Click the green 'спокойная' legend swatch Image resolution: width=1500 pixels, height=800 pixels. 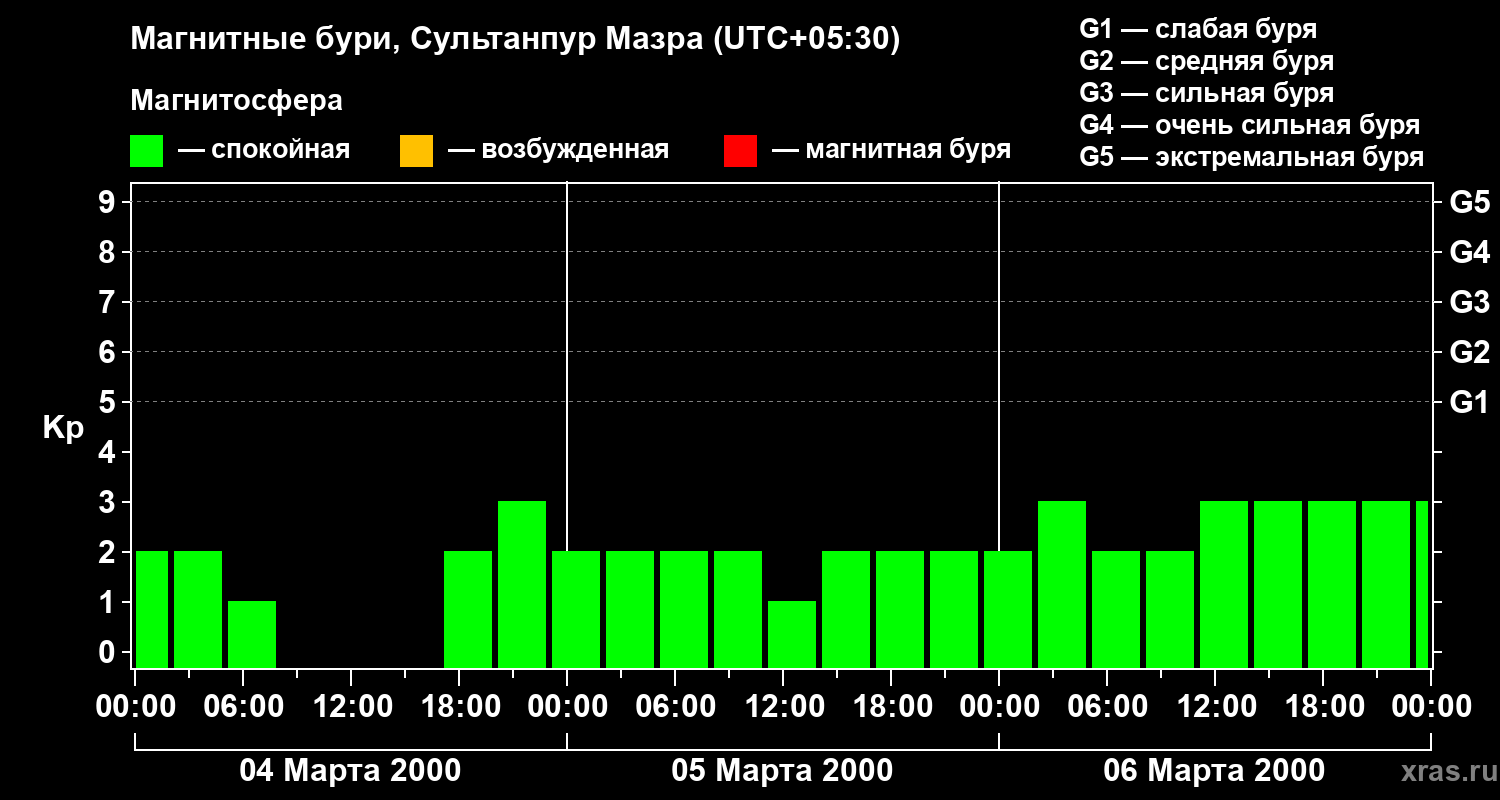point(146,151)
